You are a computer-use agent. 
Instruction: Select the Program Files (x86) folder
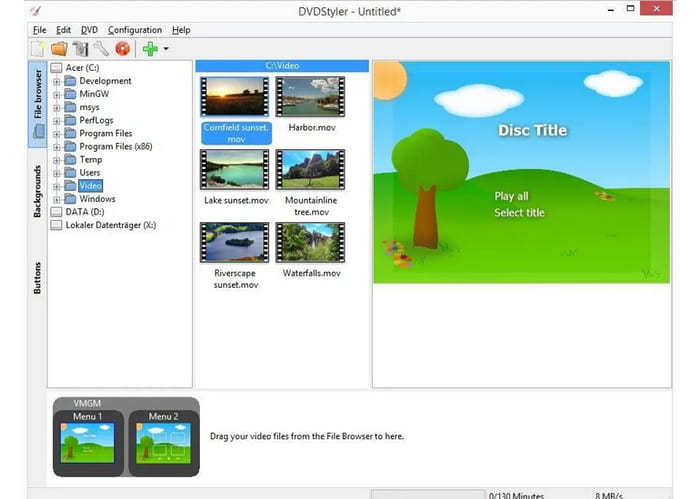coord(116,146)
